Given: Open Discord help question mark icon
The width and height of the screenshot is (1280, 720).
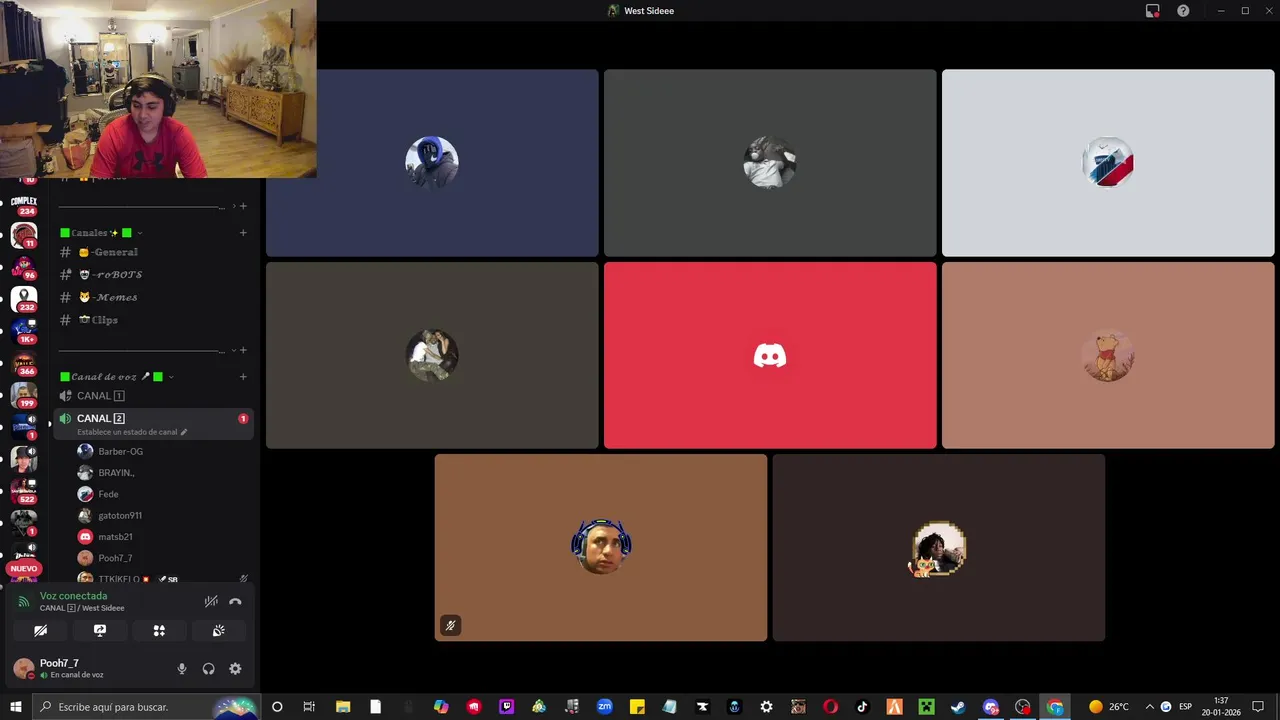Looking at the screenshot, I should 1183,11.
